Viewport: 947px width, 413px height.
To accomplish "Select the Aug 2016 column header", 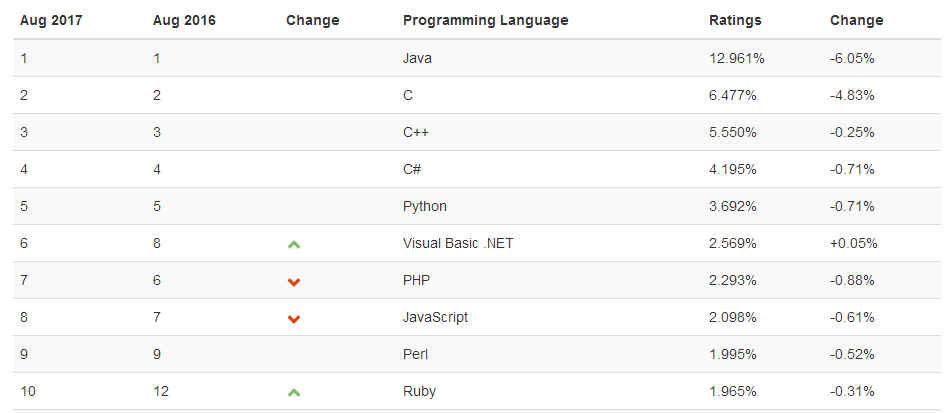I will [x=185, y=20].
